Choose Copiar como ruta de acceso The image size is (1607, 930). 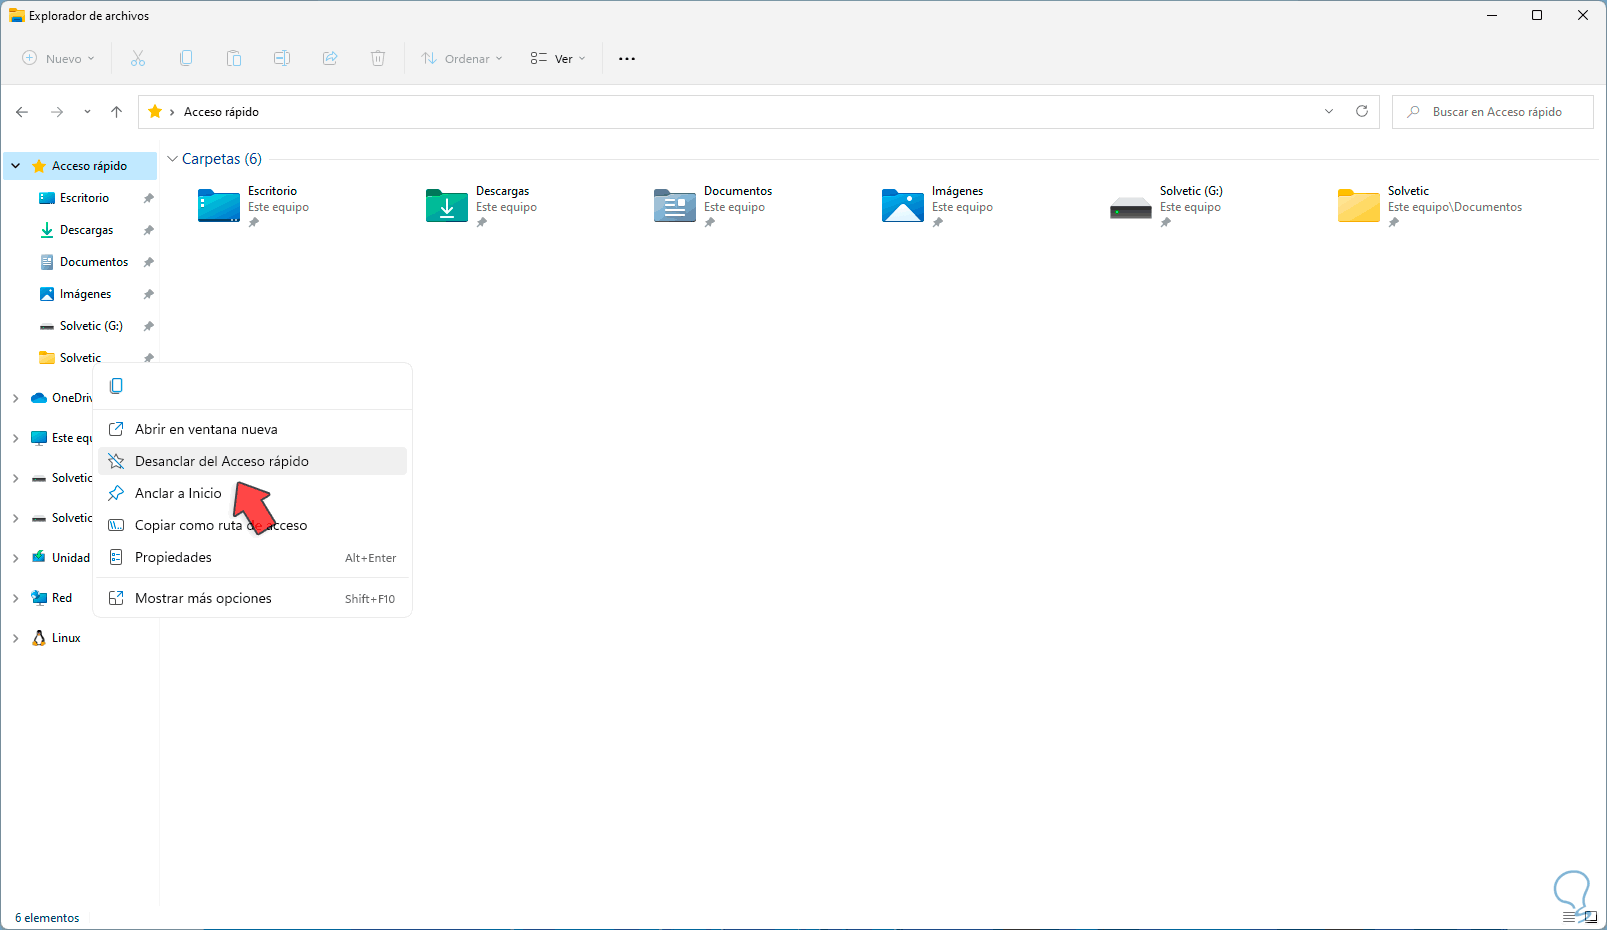tap(252, 525)
